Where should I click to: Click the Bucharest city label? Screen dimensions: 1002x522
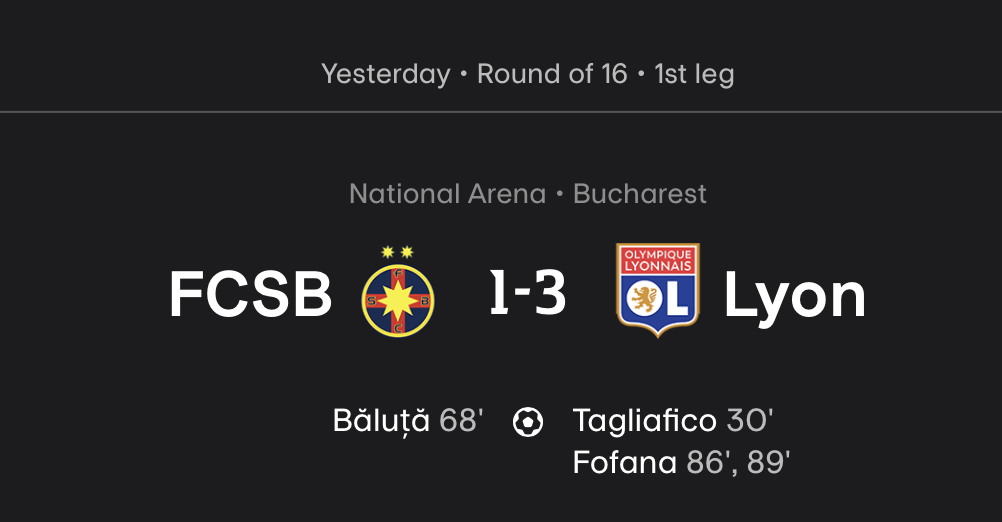click(x=640, y=193)
